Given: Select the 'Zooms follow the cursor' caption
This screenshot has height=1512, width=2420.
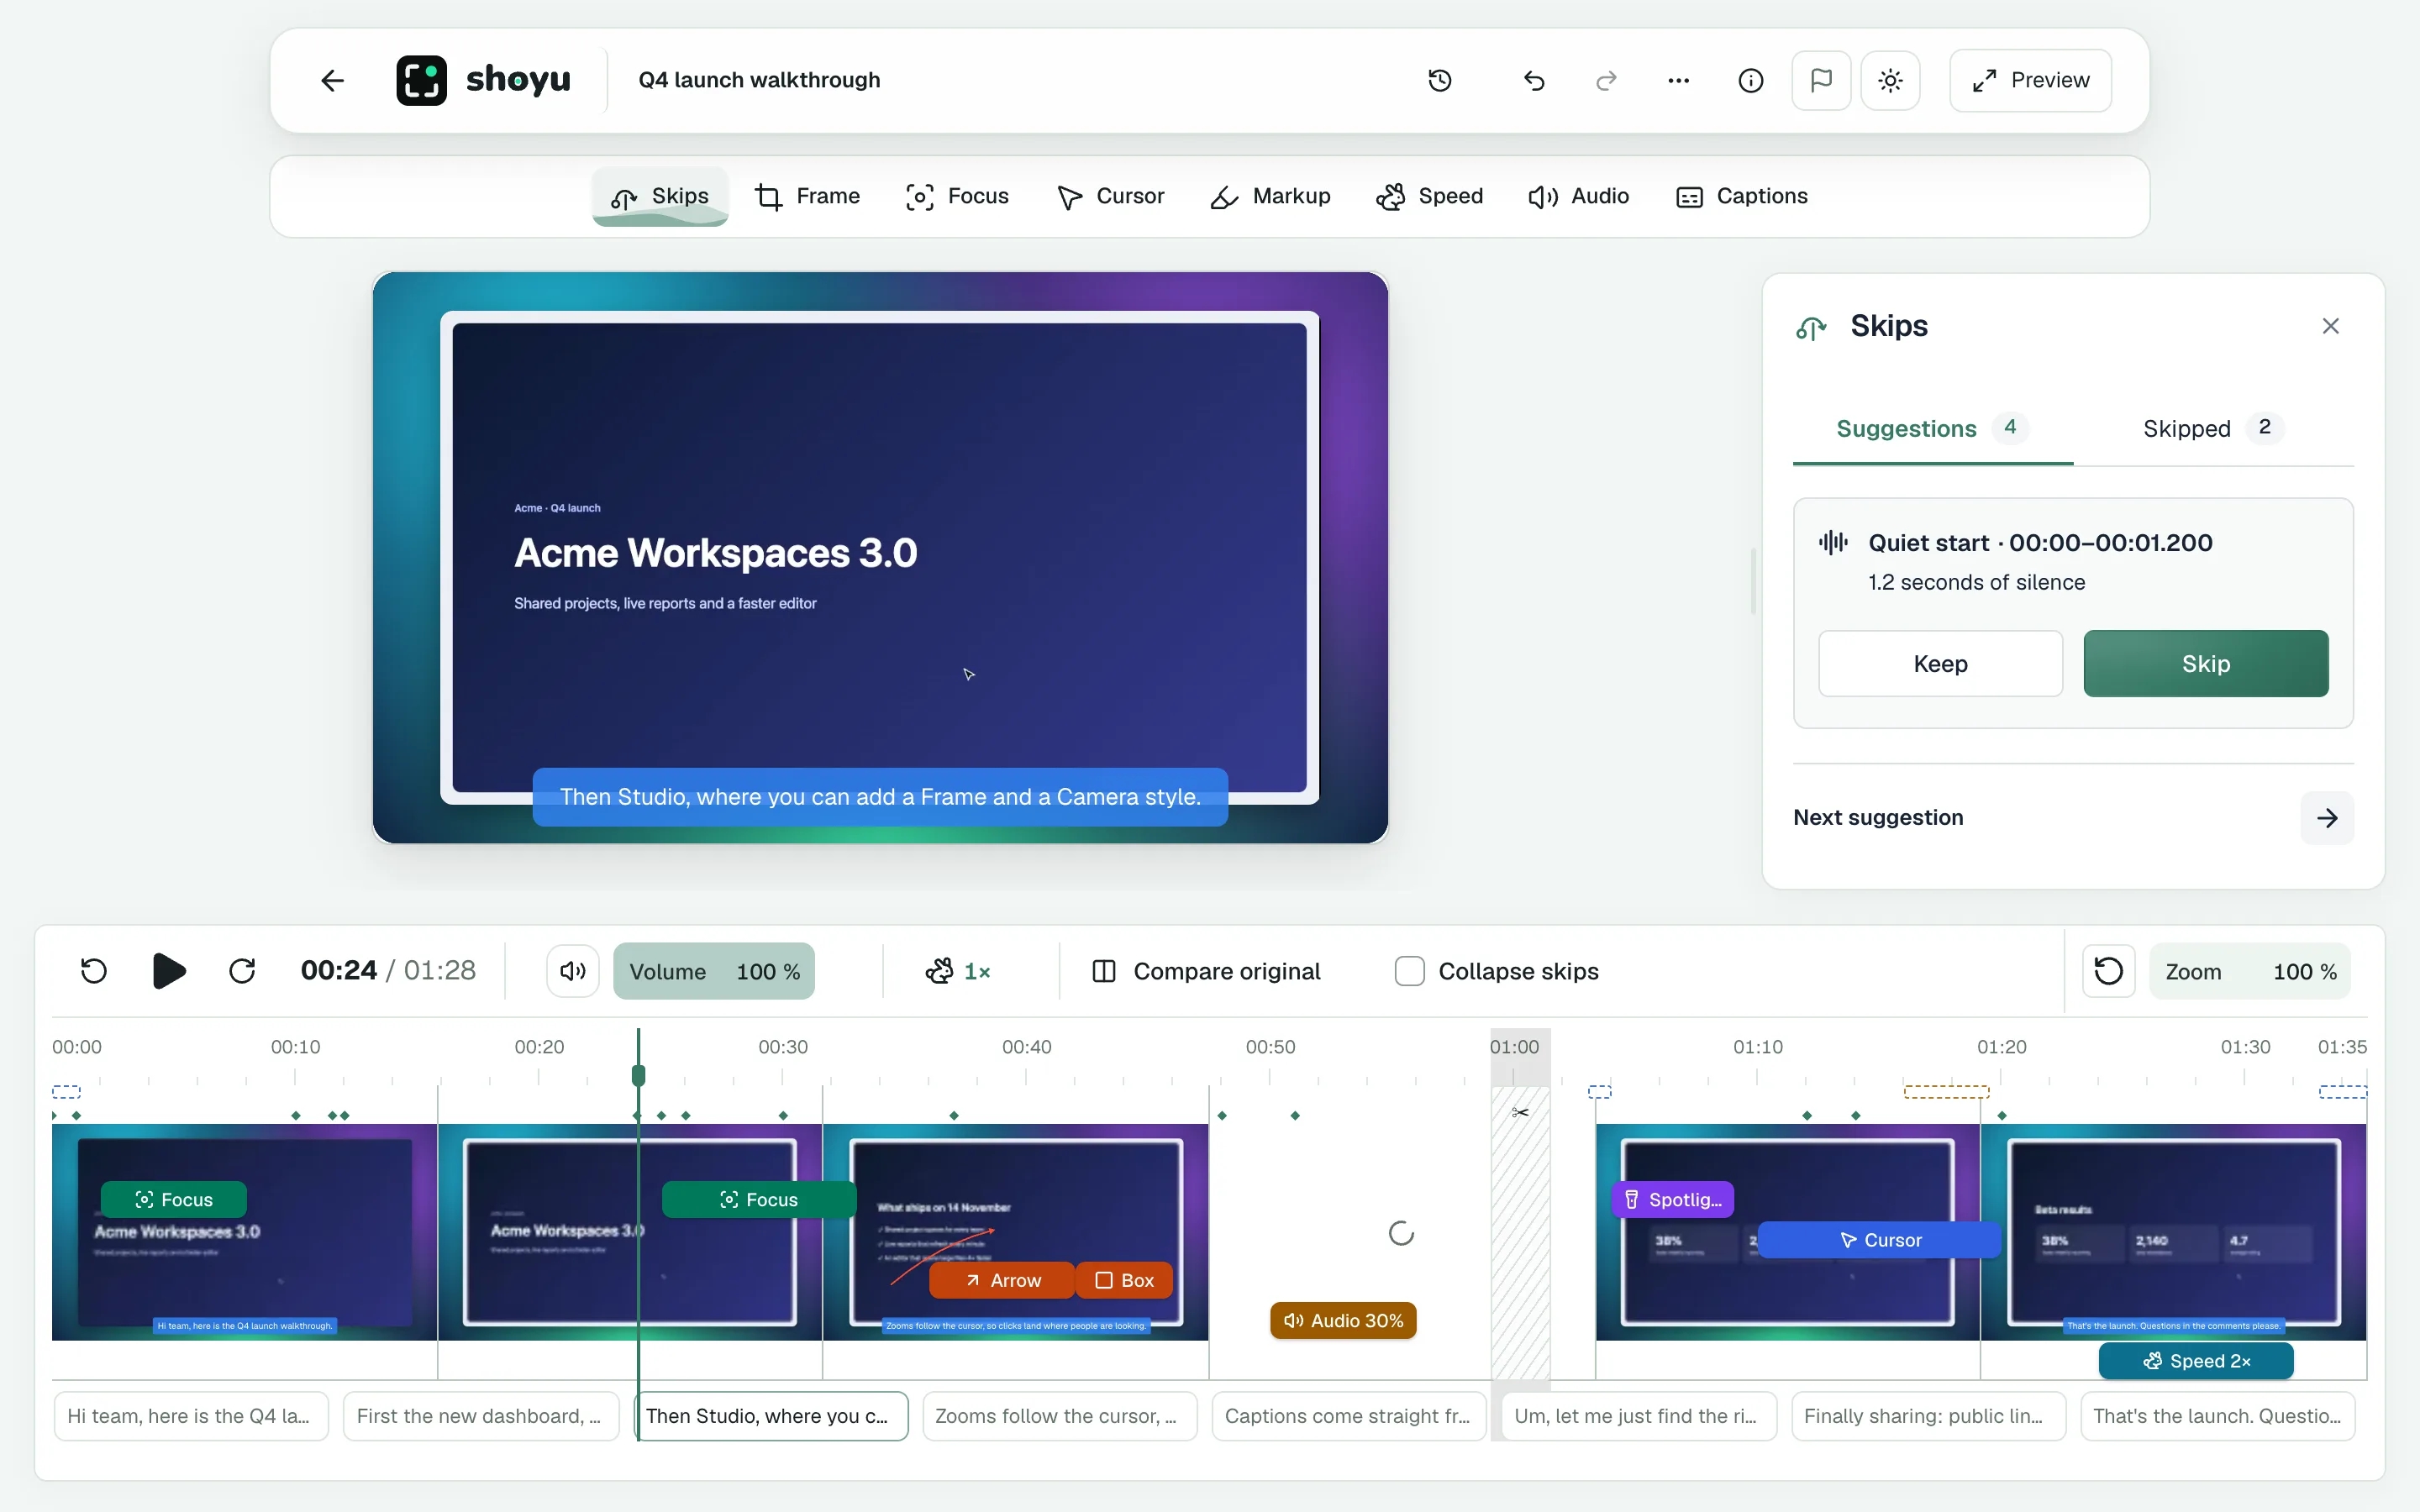Looking at the screenshot, I should (1059, 1416).
